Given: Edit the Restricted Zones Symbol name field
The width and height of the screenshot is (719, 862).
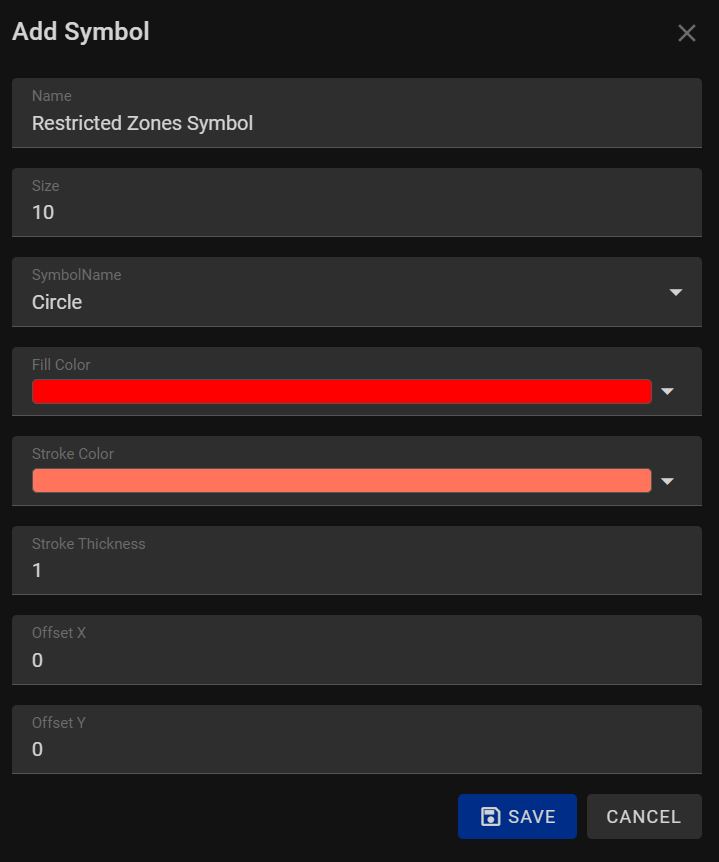Looking at the screenshot, I should pos(357,113).
